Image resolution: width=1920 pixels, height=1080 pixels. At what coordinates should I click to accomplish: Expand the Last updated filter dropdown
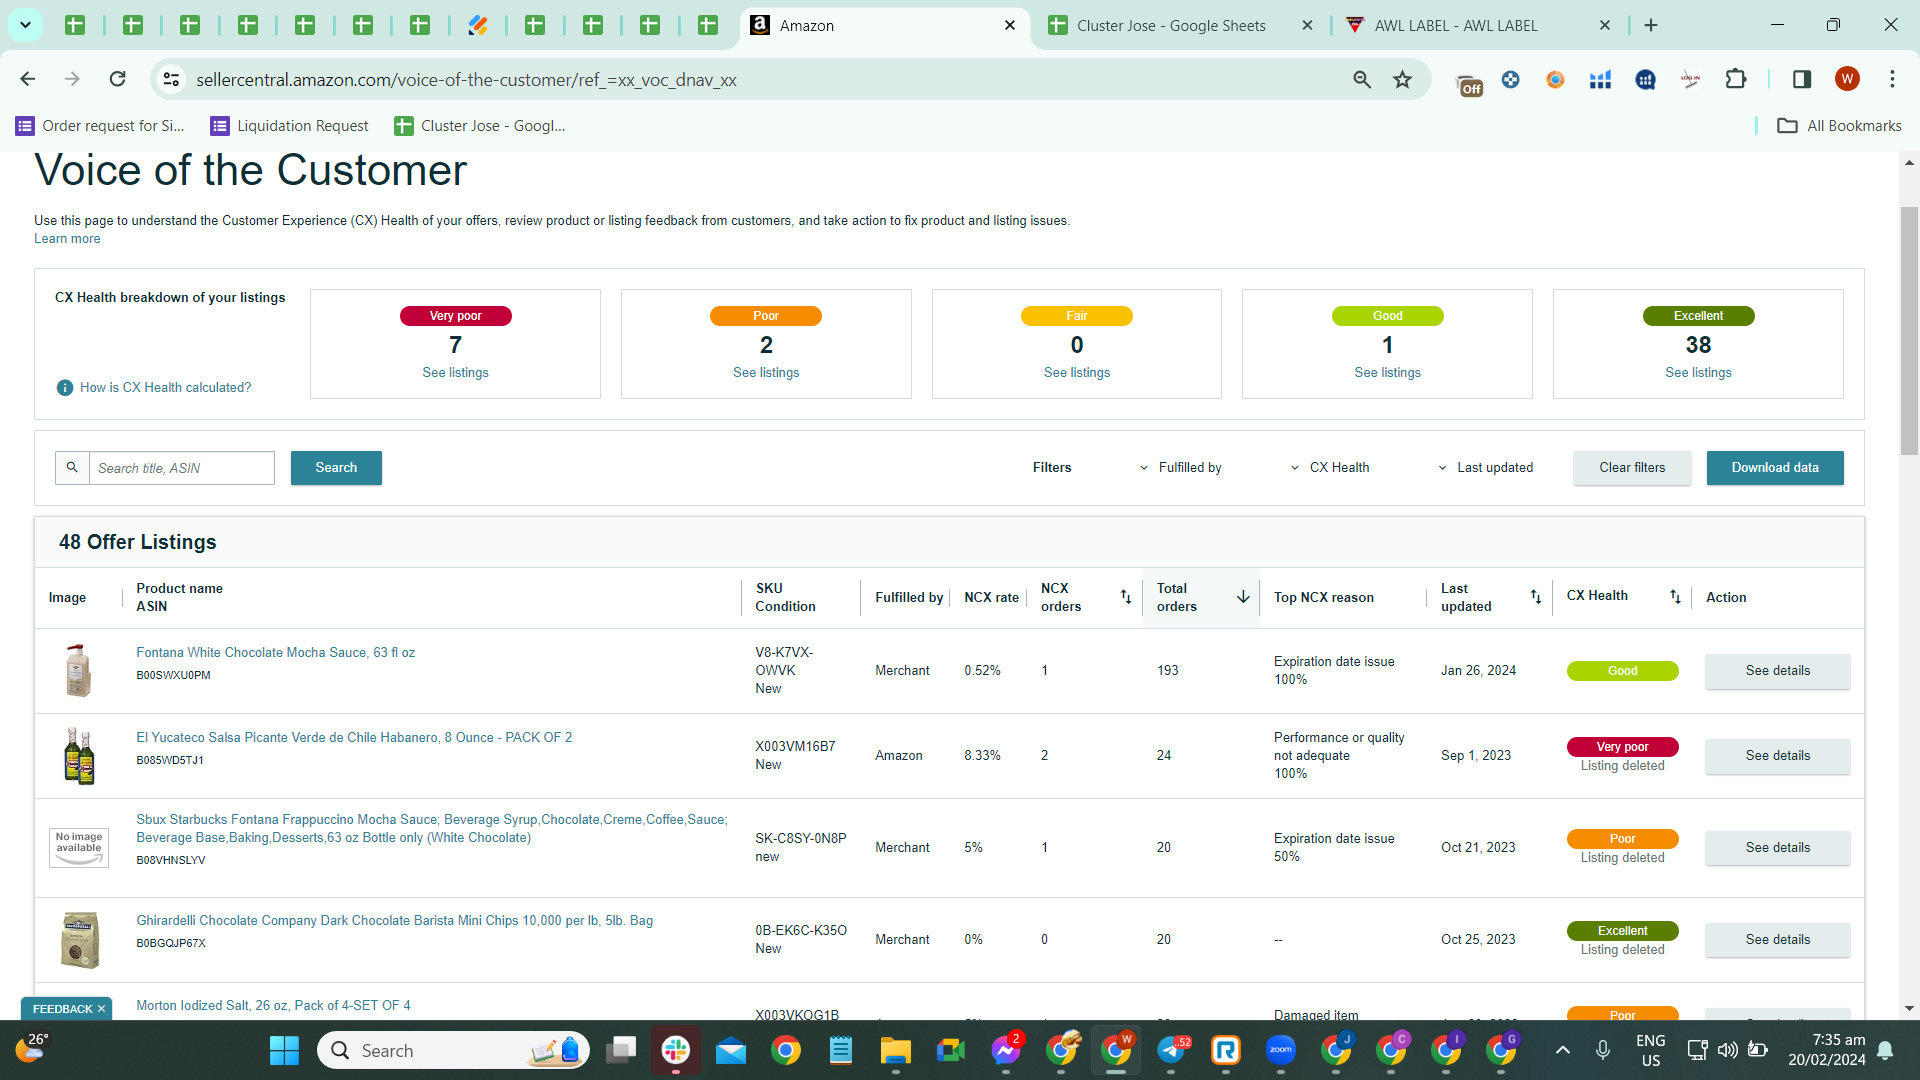[1485, 468]
